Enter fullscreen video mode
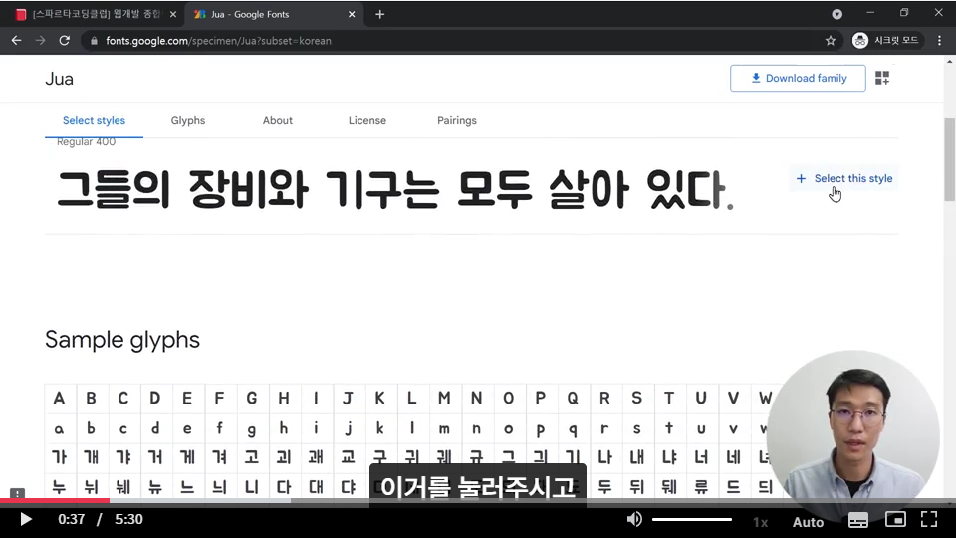The image size is (956, 538). coord(929,519)
